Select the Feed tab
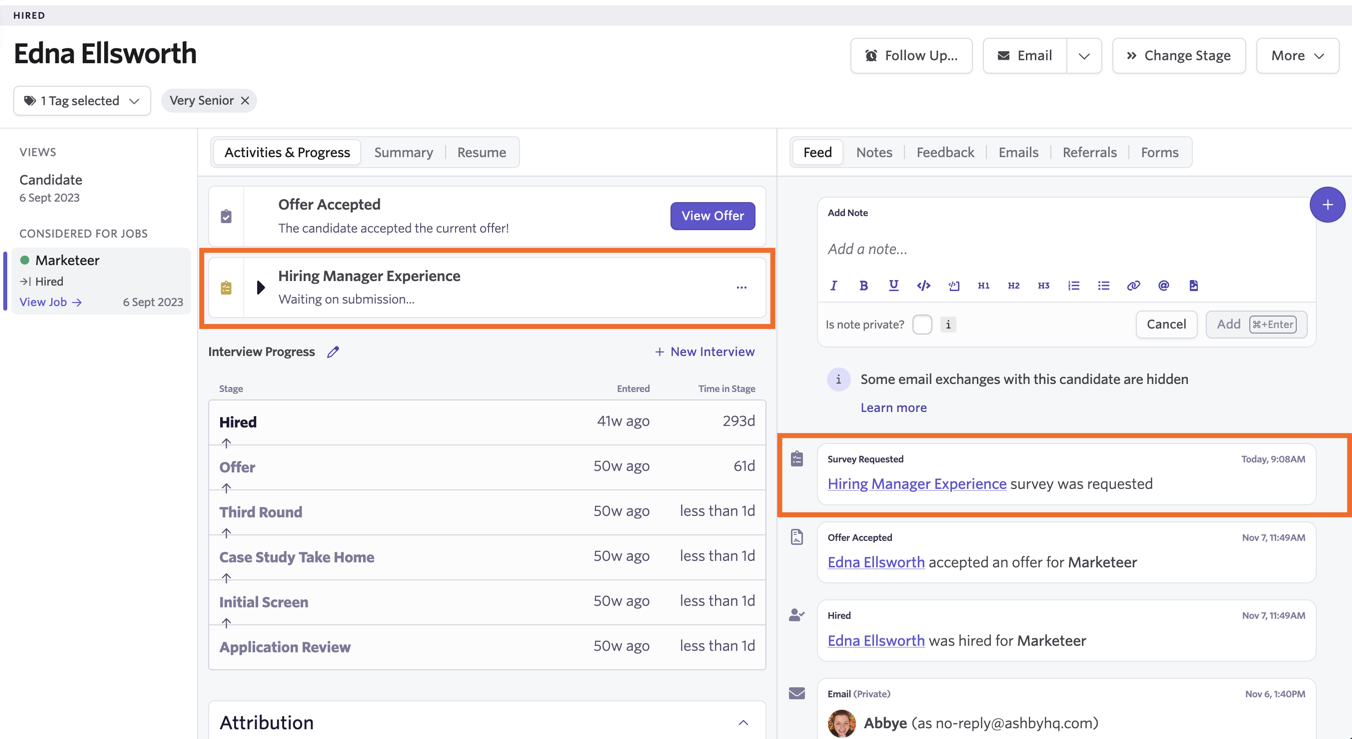Viewport: 1352px width, 739px height. tap(817, 153)
